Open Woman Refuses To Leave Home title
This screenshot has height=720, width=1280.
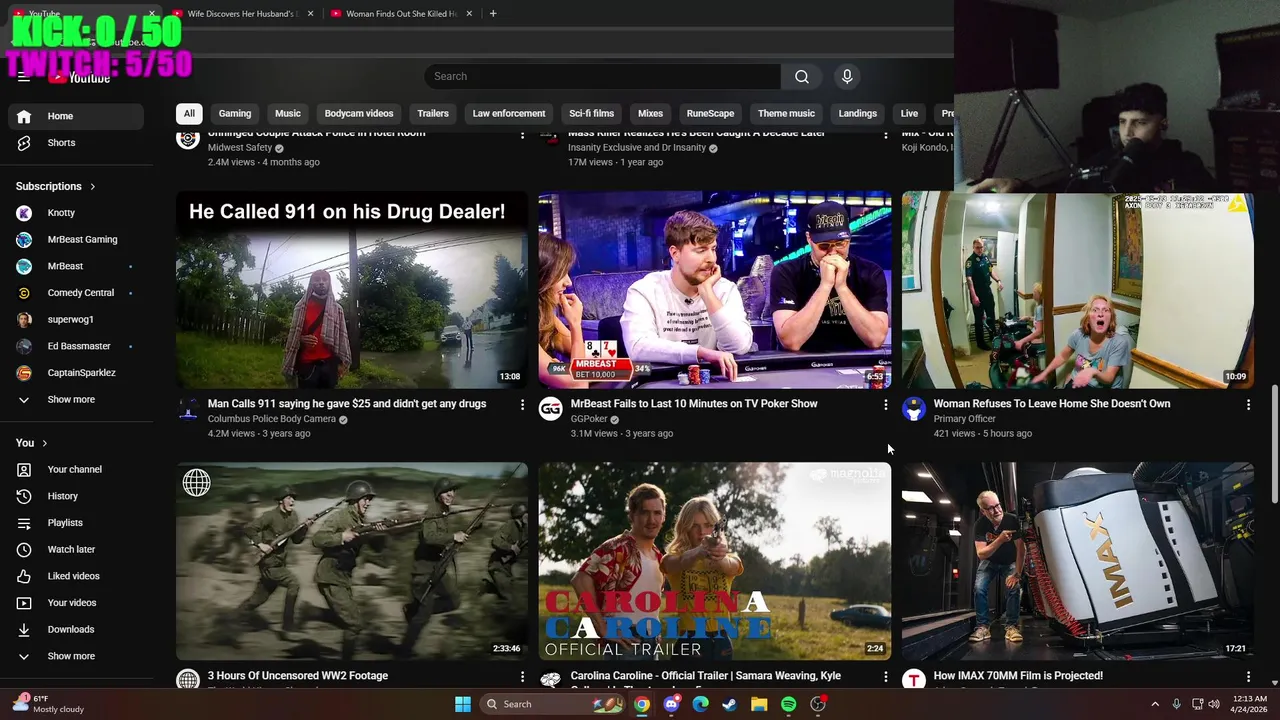tap(1052, 404)
